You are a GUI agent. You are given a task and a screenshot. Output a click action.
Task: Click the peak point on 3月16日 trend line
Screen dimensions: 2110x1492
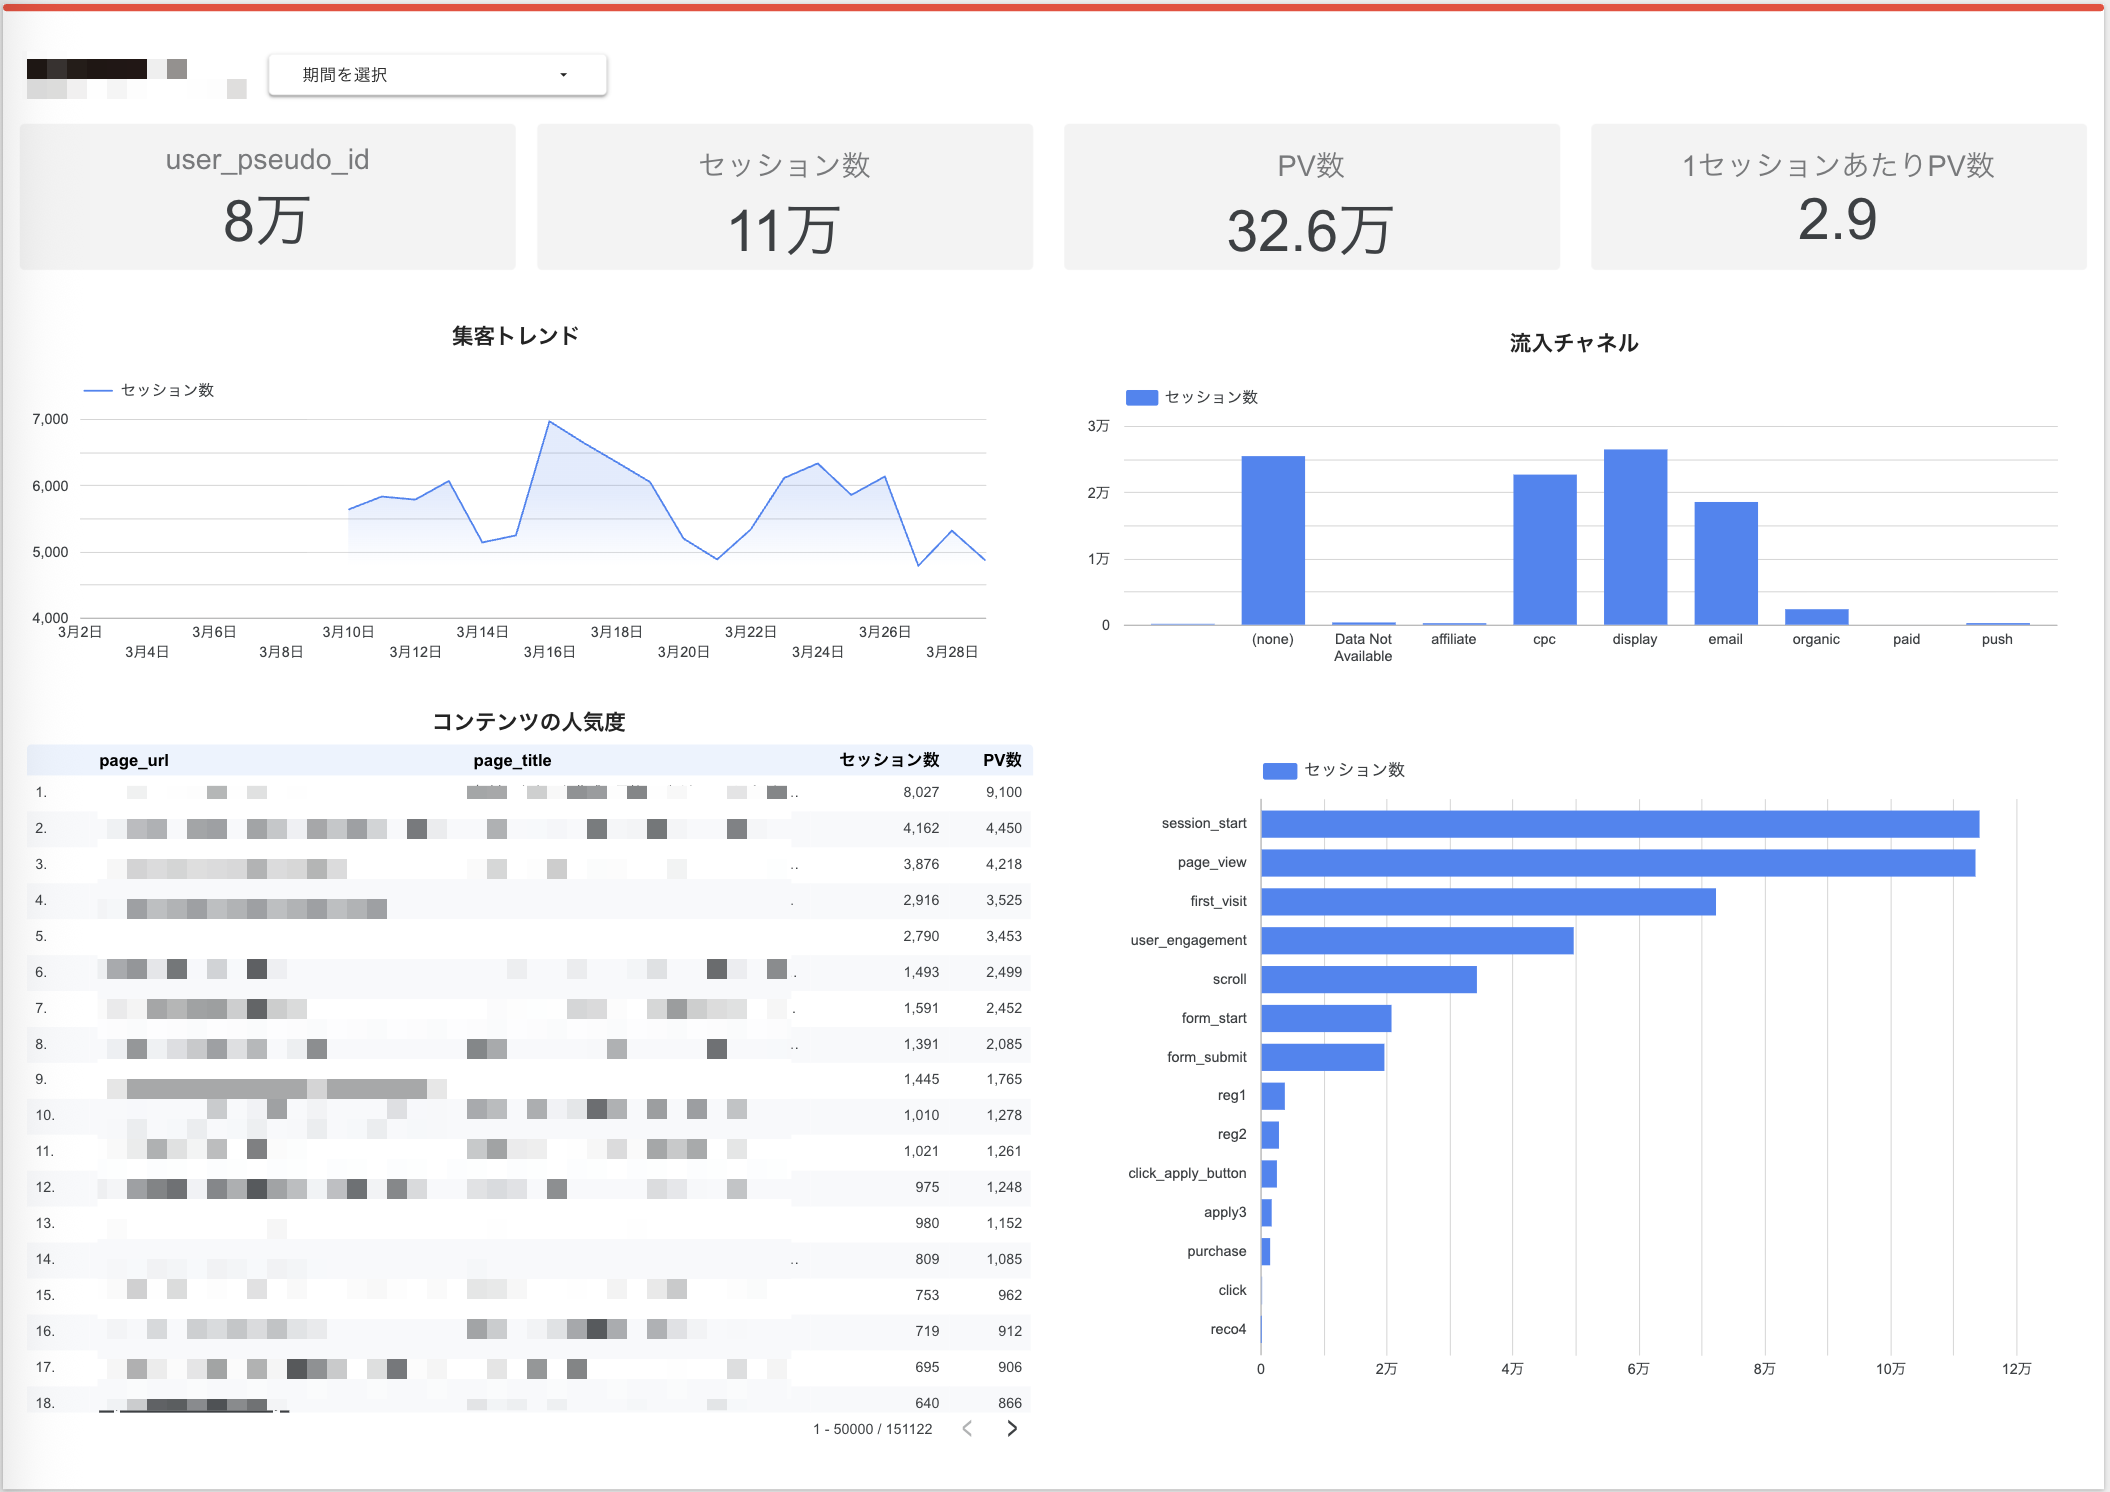(549, 422)
